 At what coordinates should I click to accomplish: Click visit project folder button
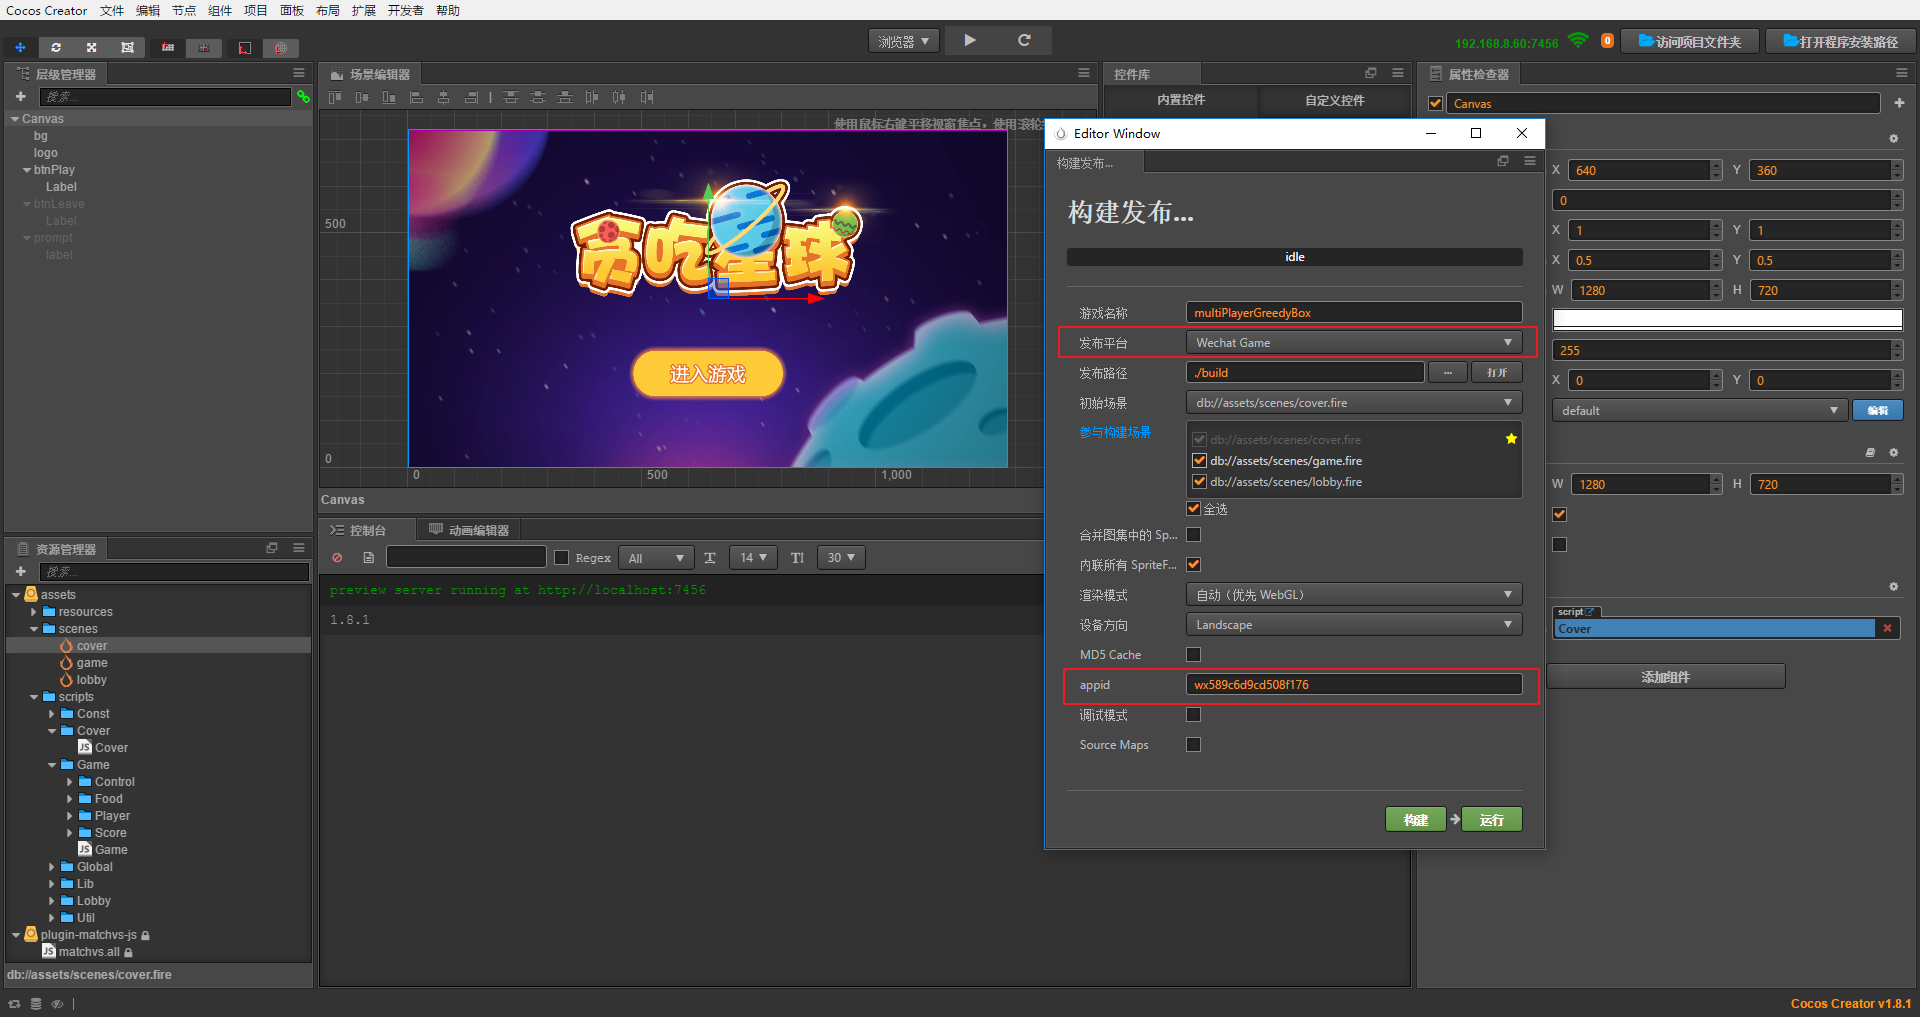point(1690,41)
